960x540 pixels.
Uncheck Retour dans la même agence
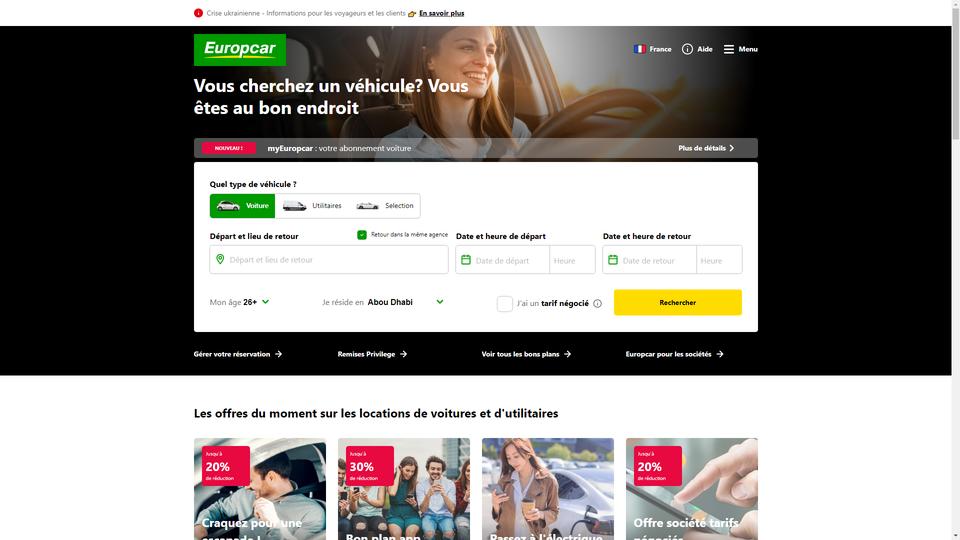tap(362, 234)
